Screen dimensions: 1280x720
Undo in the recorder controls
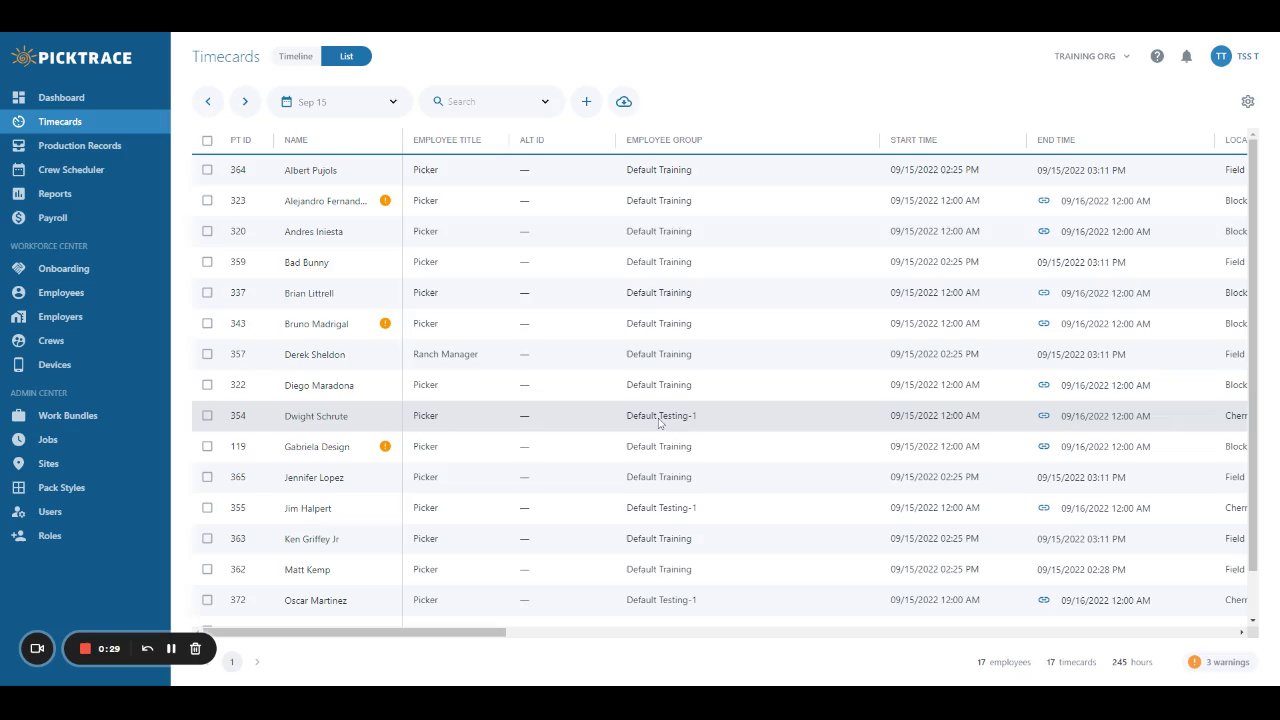point(147,648)
